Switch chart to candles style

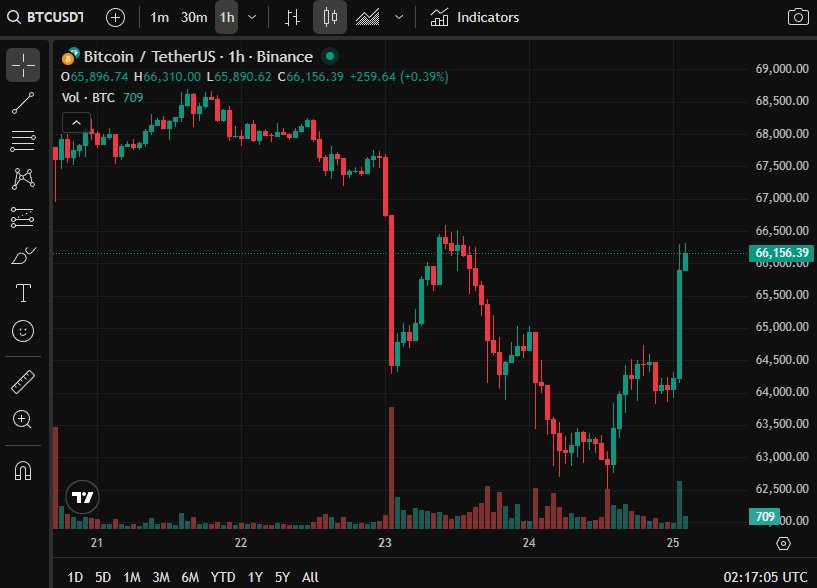[329, 17]
